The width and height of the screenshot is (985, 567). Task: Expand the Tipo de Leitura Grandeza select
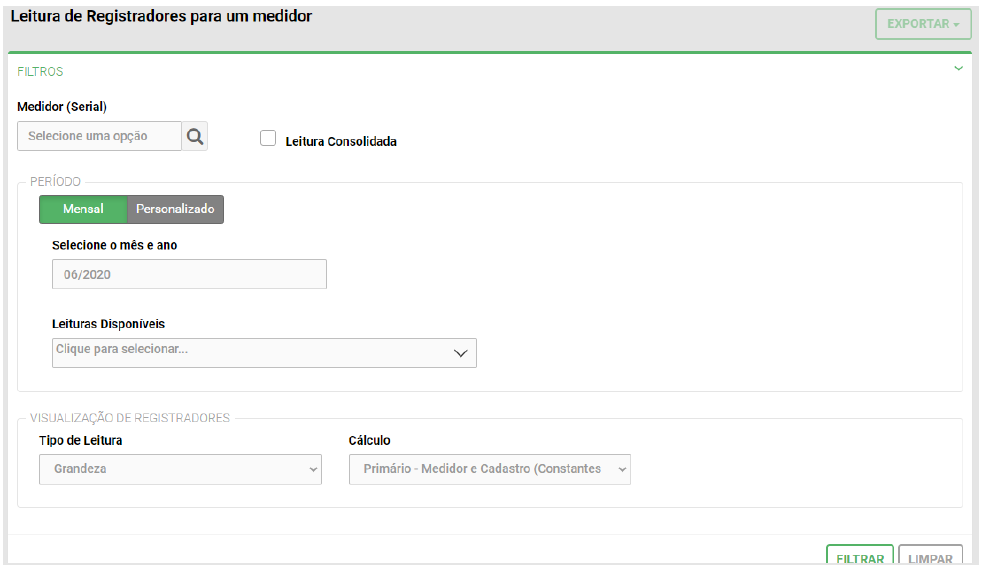(180, 469)
